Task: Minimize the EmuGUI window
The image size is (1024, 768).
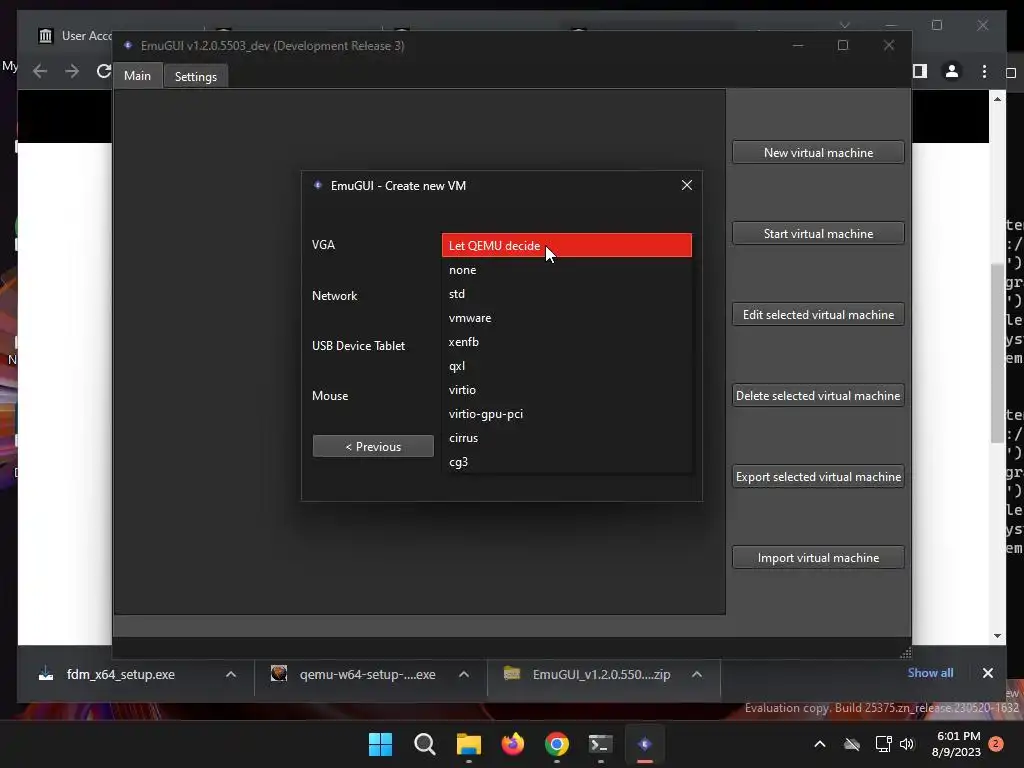Action: [x=797, y=45]
